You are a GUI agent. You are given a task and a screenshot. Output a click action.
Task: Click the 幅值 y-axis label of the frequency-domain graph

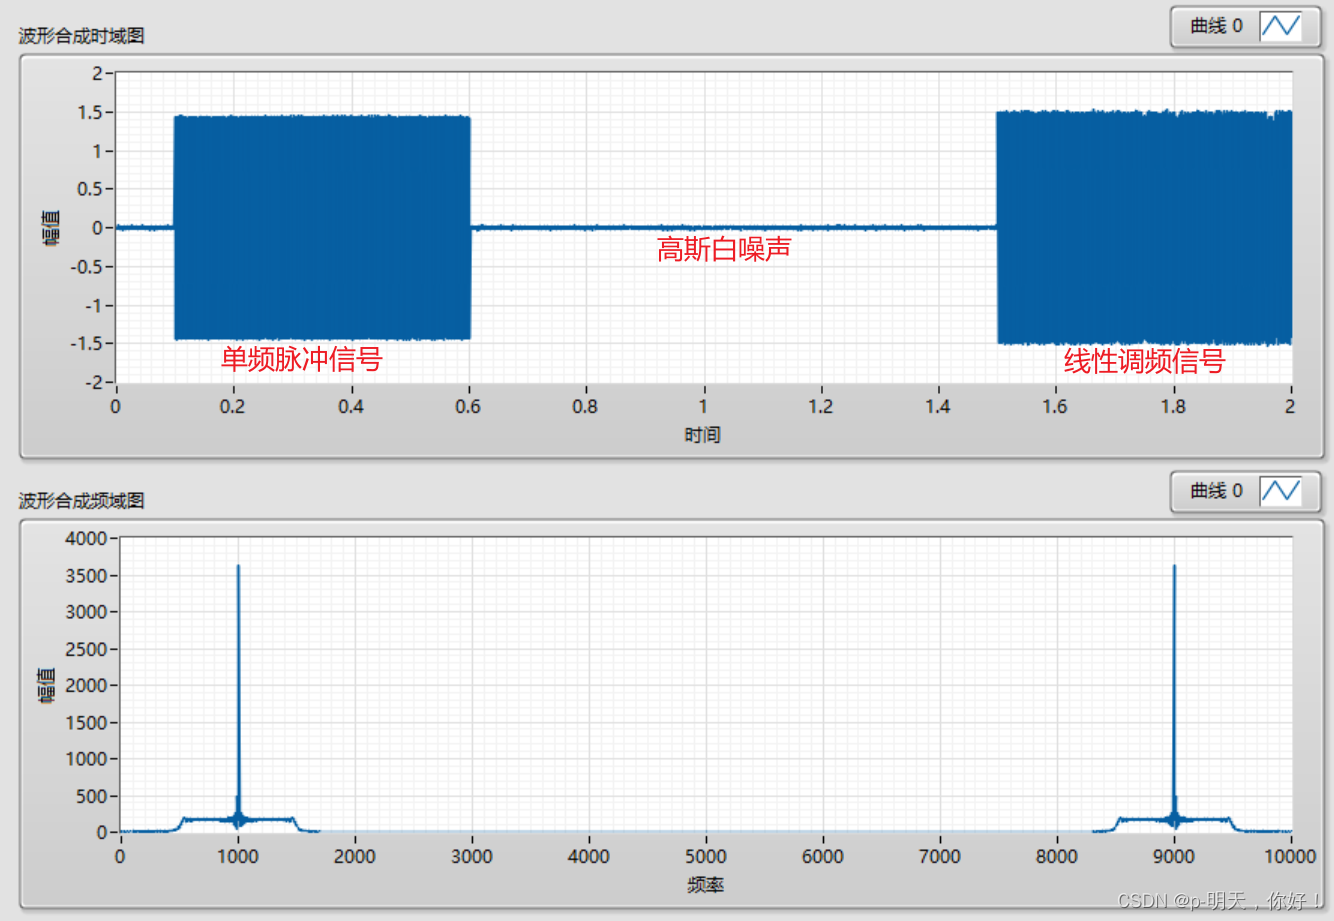coord(47,685)
